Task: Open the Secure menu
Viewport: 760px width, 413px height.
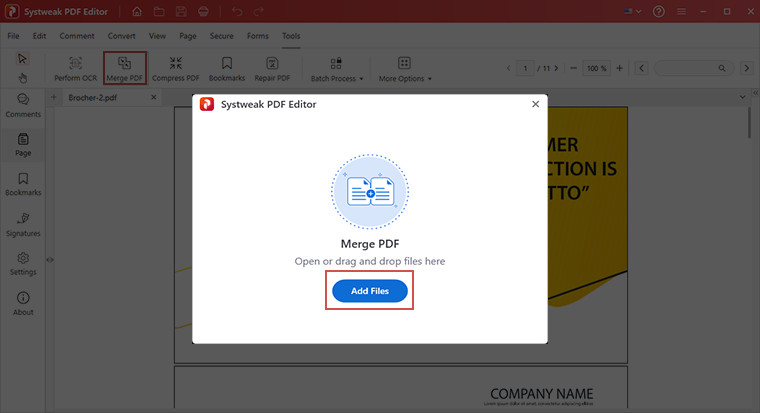Action: pos(222,36)
